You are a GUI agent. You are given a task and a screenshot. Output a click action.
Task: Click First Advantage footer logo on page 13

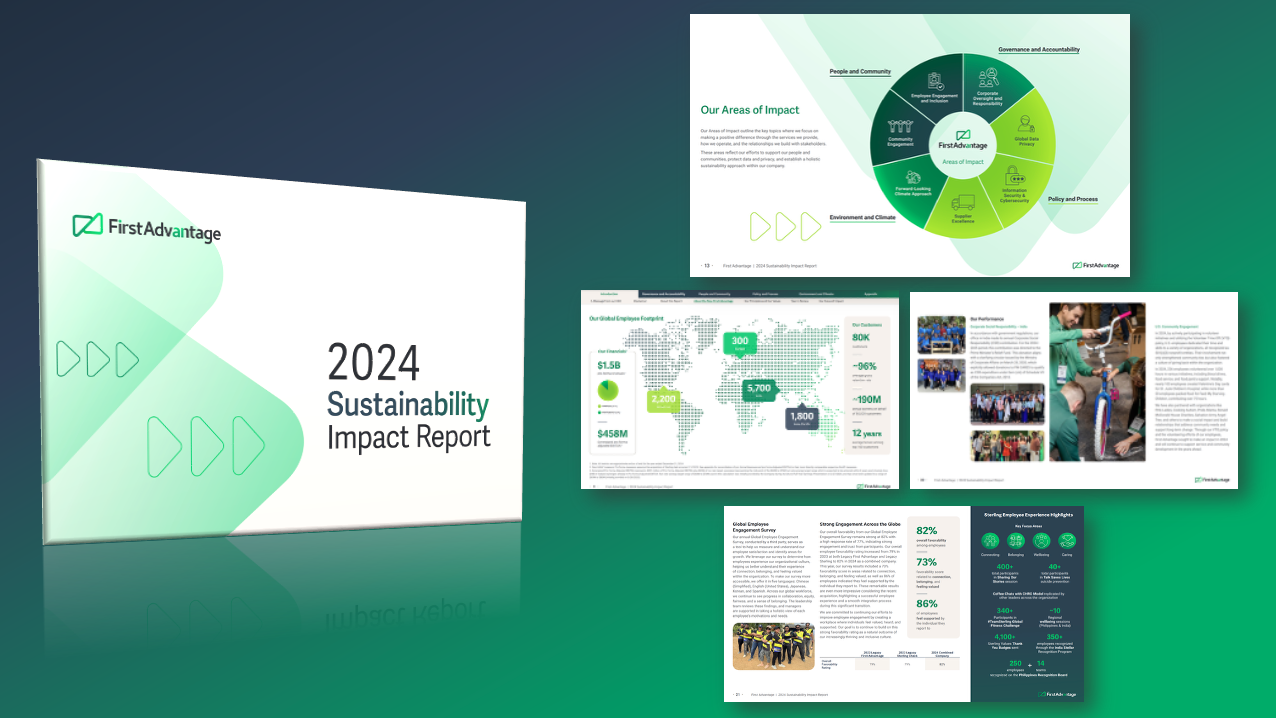1095,265
